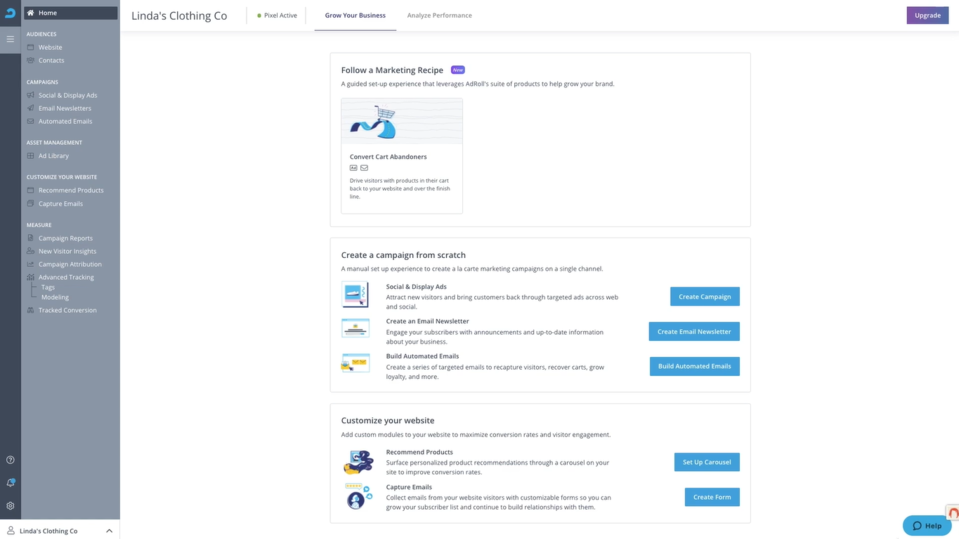This screenshot has height=539, width=959.
Task: Click the user profile icon at bottom
Action: (11, 530)
